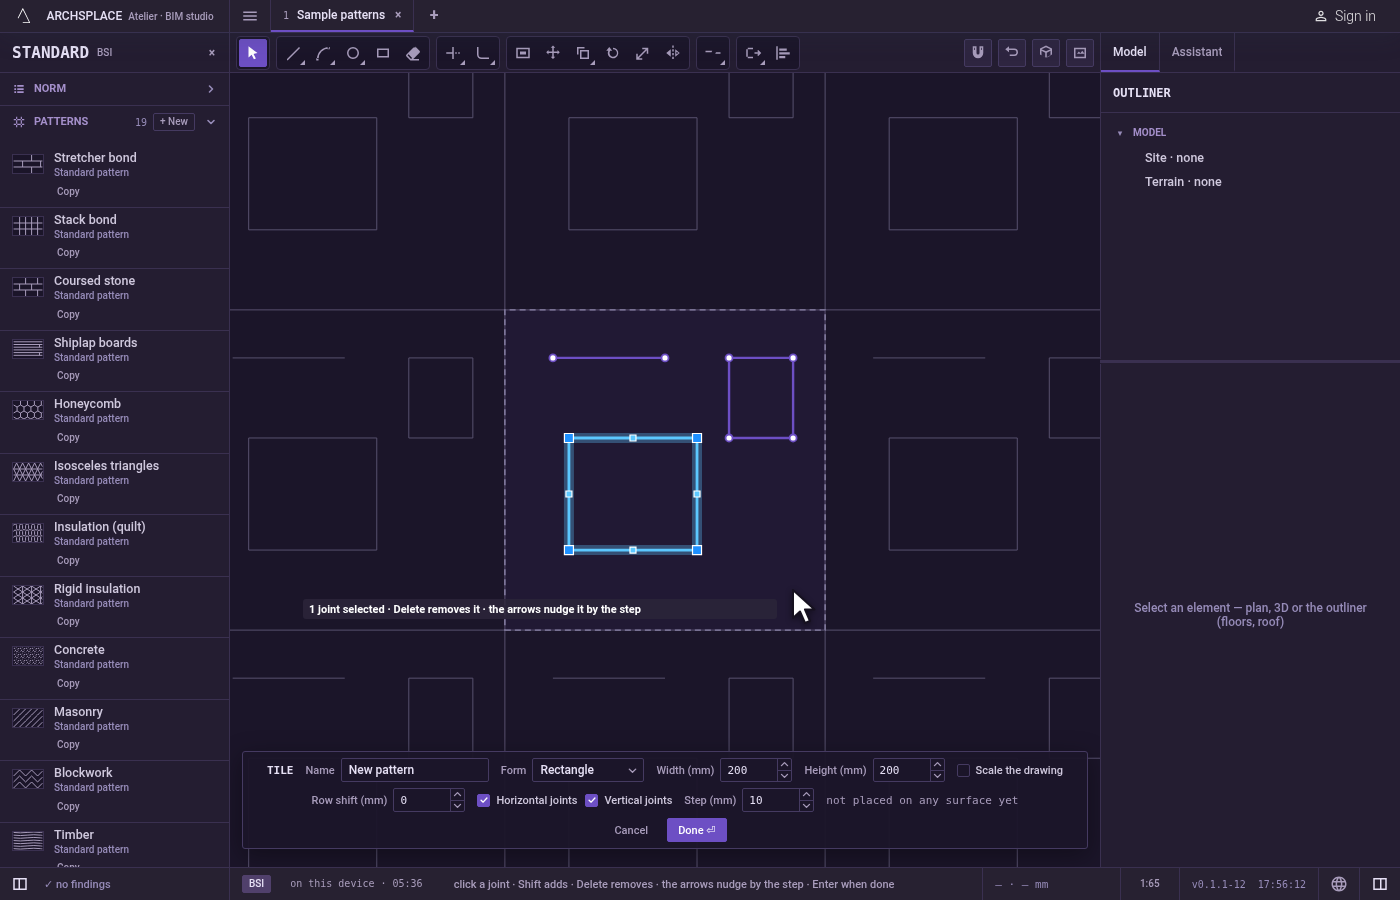1400x900 pixels.
Task: Click the Done button
Action: (x=697, y=830)
